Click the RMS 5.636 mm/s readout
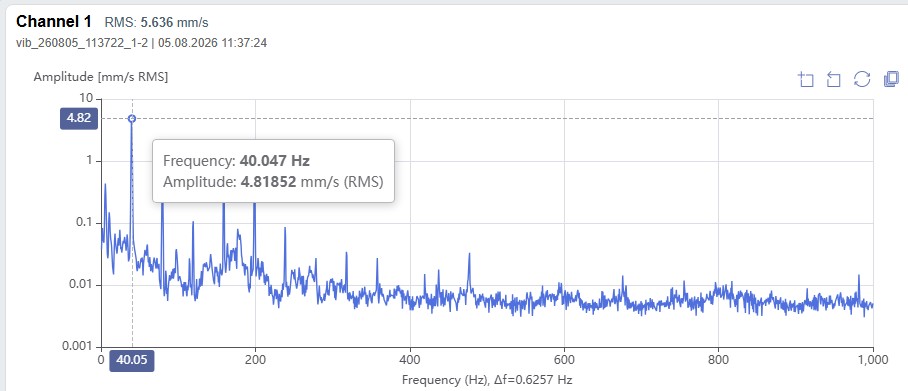Image resolution: width=908 pixels, height=391 pixels. click(x=156, y=23)
